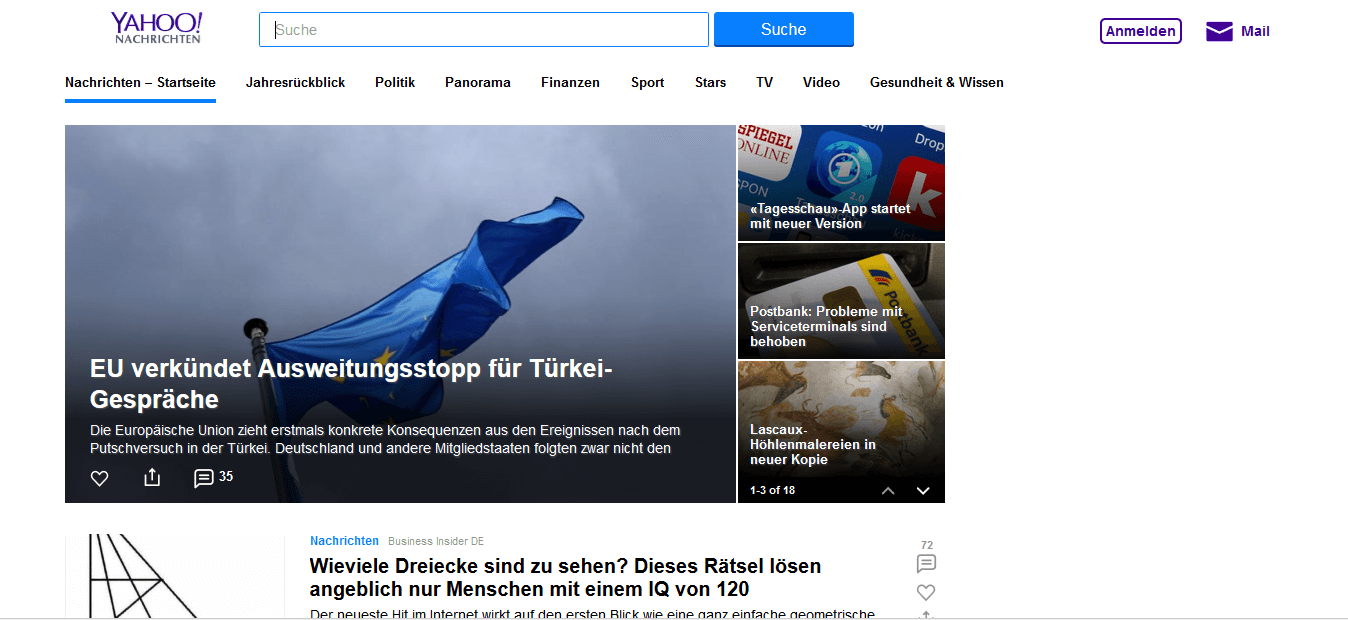Share the EU headline article
This screenshot has width=1348, height=620.
(152, 477)
